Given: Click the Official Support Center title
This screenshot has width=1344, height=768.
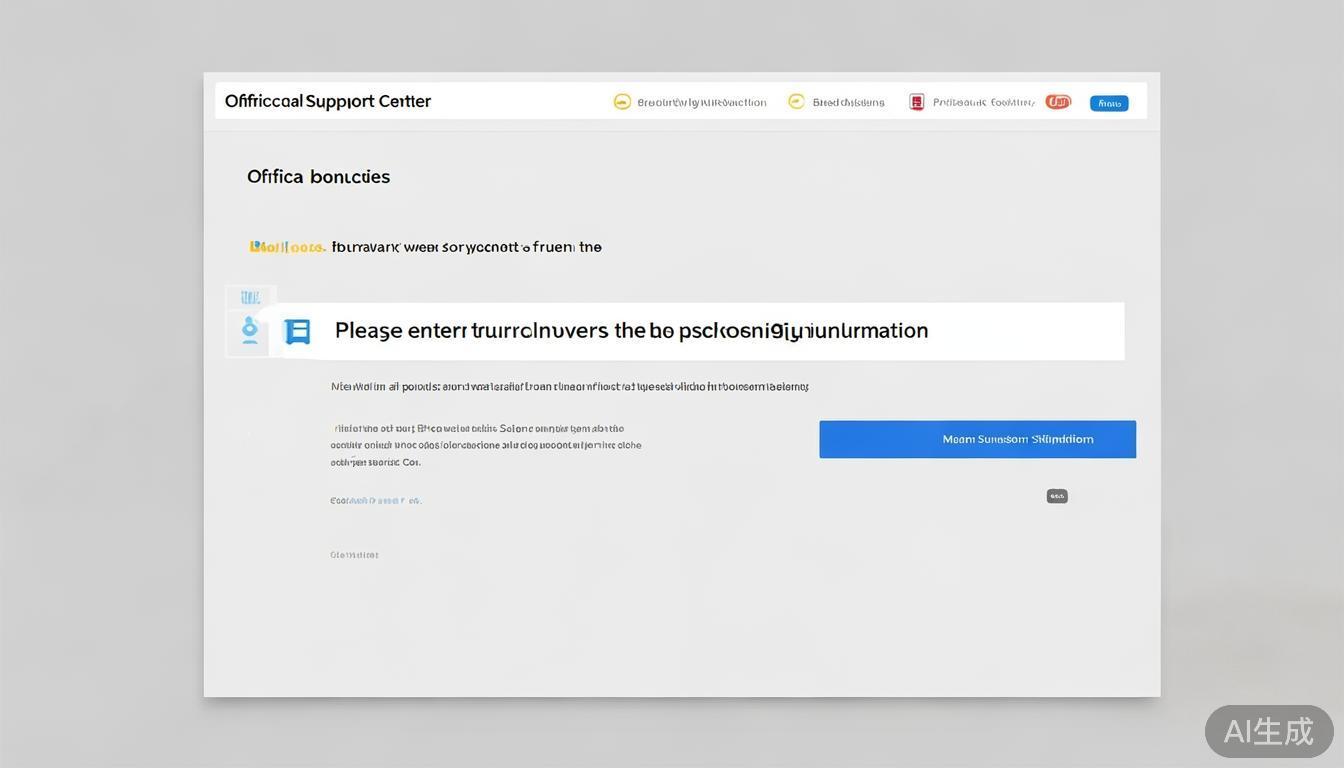Looking at the screenshot, I should coord(328,101).
